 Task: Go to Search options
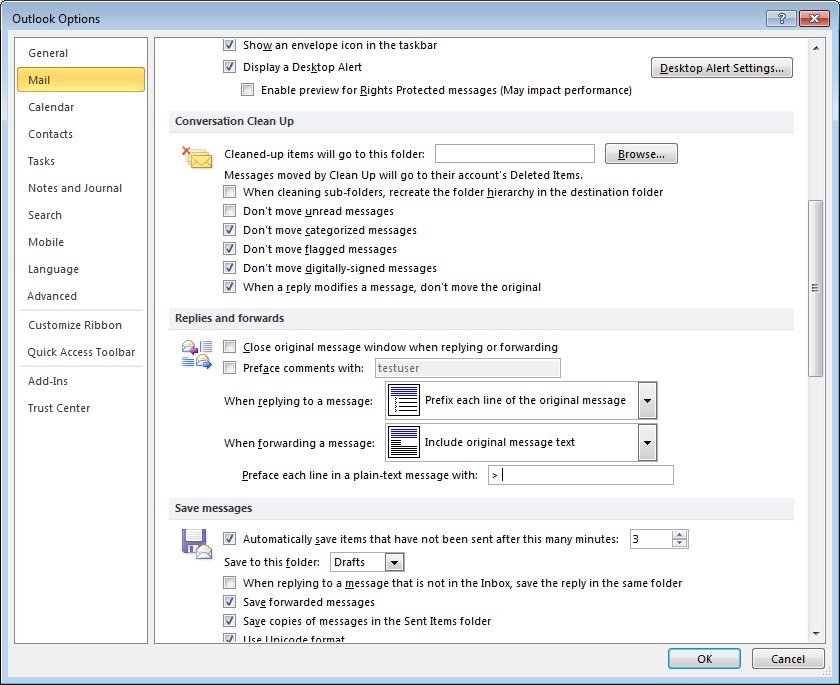tap(81, 215)
